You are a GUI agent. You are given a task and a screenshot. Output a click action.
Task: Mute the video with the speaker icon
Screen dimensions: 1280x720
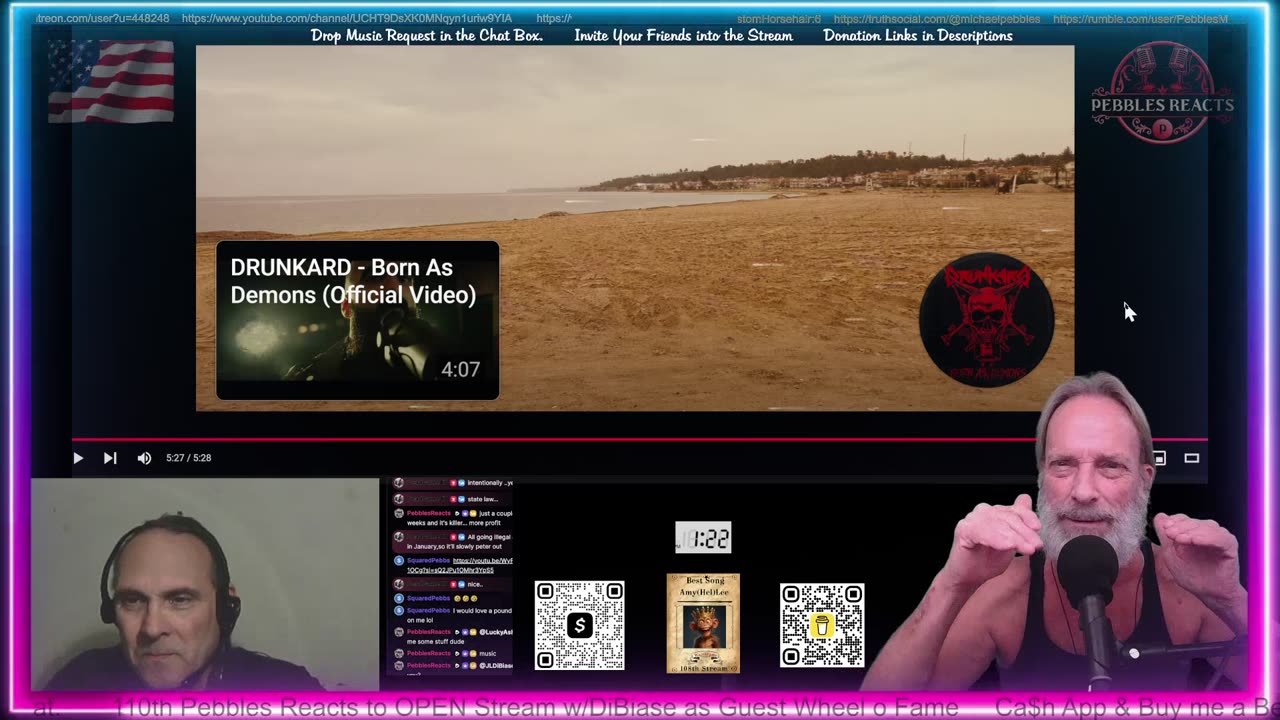144,458
